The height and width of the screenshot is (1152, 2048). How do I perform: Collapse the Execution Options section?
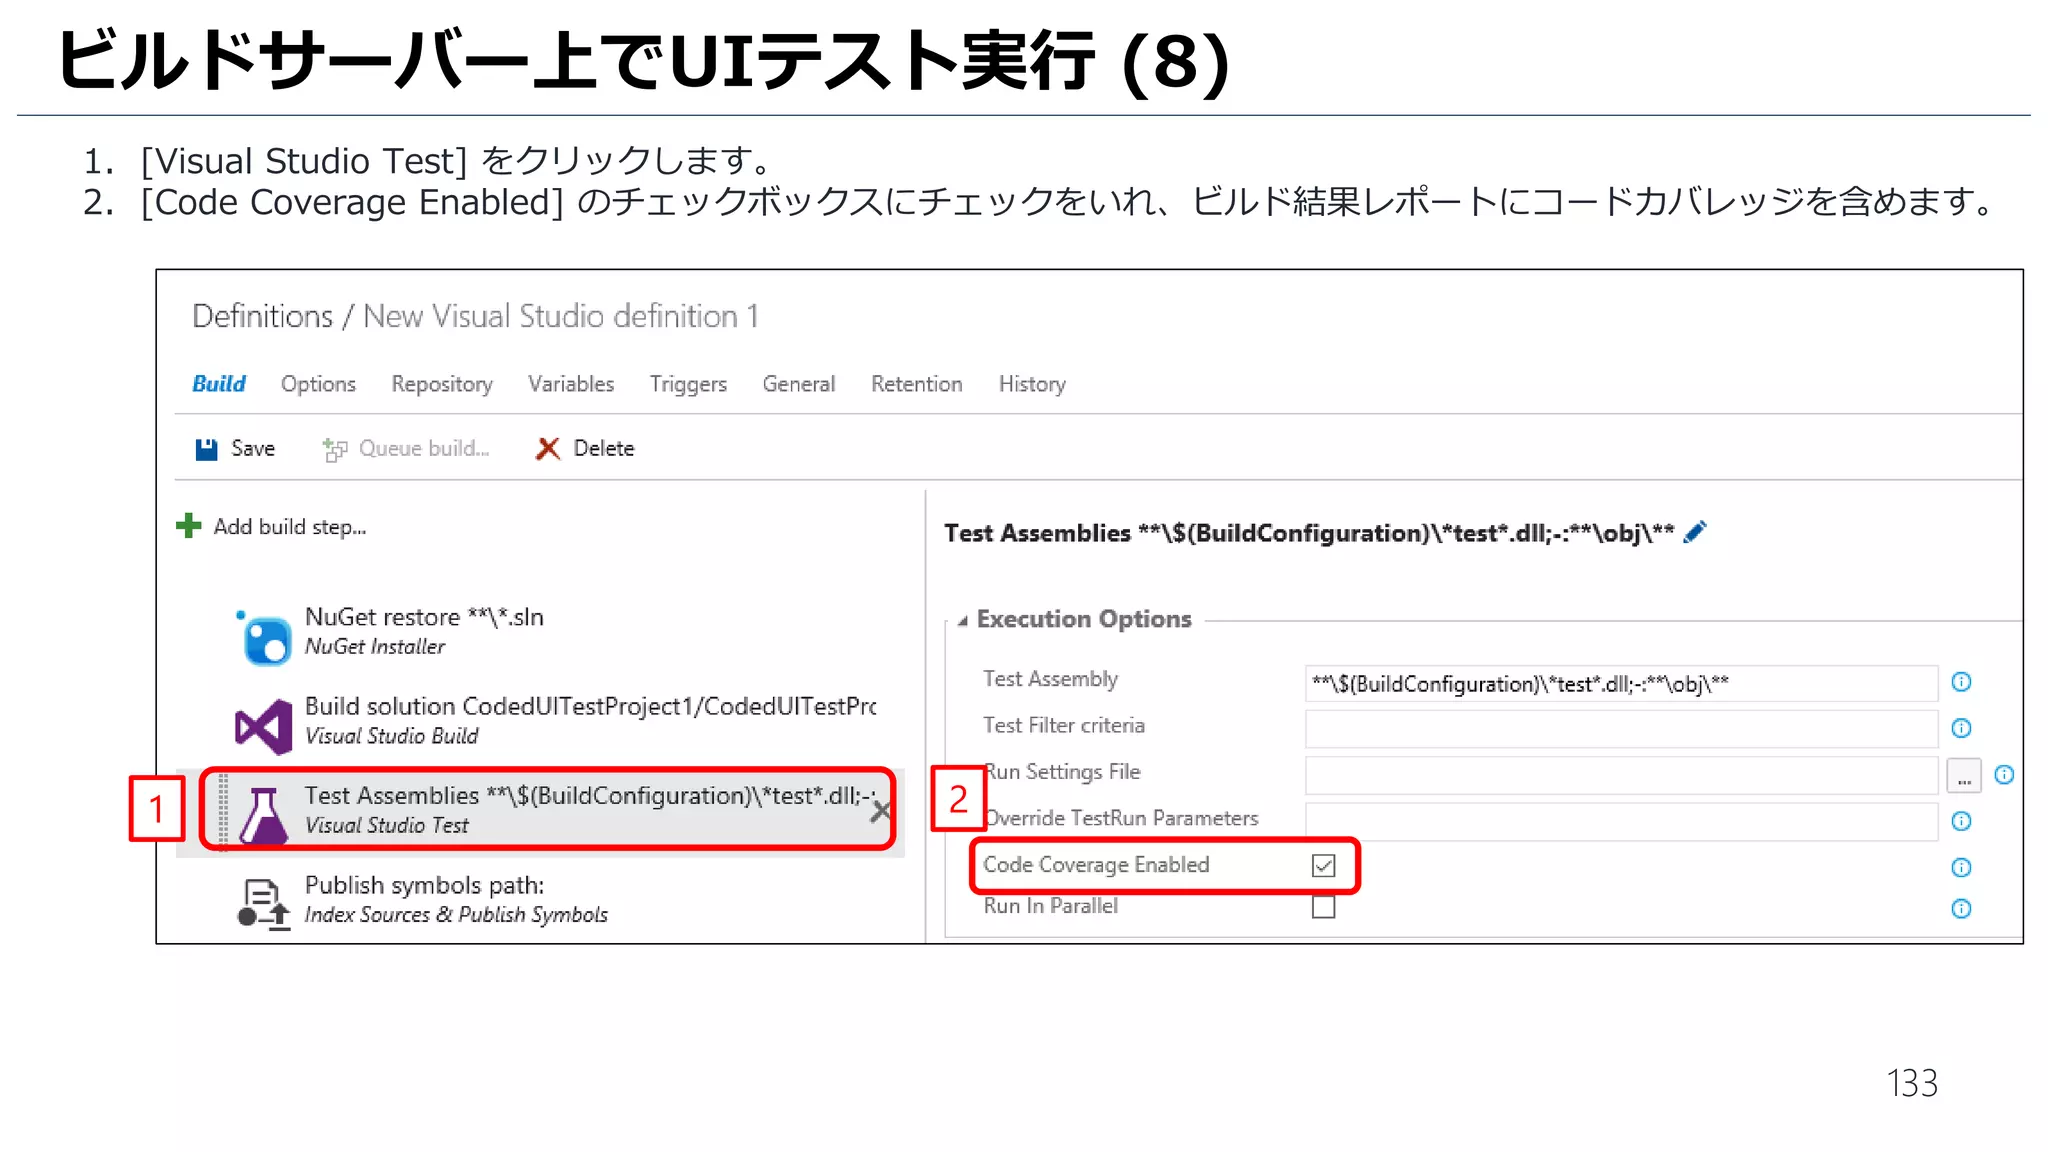[x=962, y=621]
